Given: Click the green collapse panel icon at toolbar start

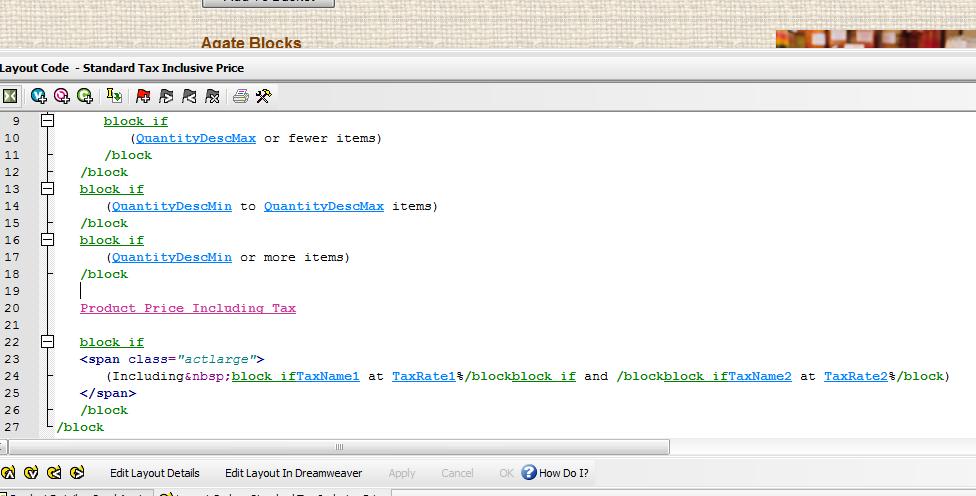Looking at the screenshot, I should point(9,96).
